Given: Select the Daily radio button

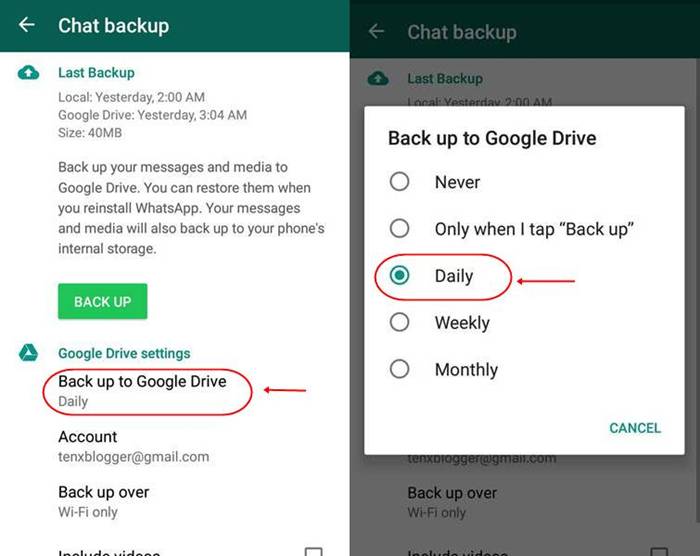Looking at the screenshot, I should [x=399, y=275].
